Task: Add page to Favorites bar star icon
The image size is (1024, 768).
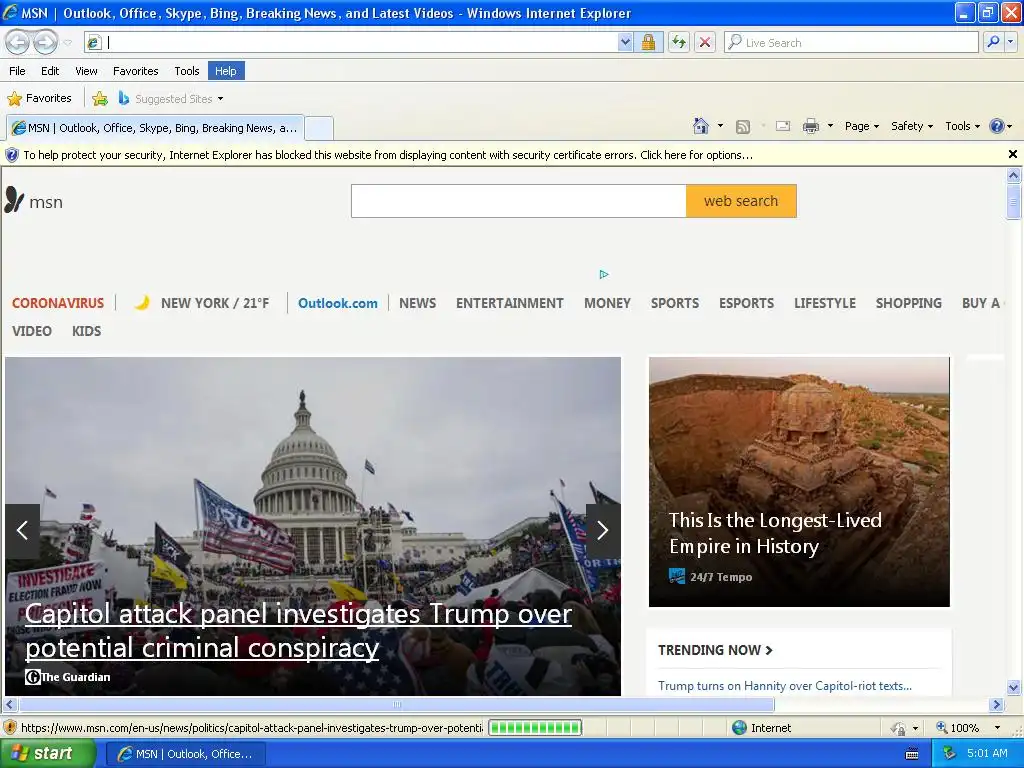Action: coord(100,99)
